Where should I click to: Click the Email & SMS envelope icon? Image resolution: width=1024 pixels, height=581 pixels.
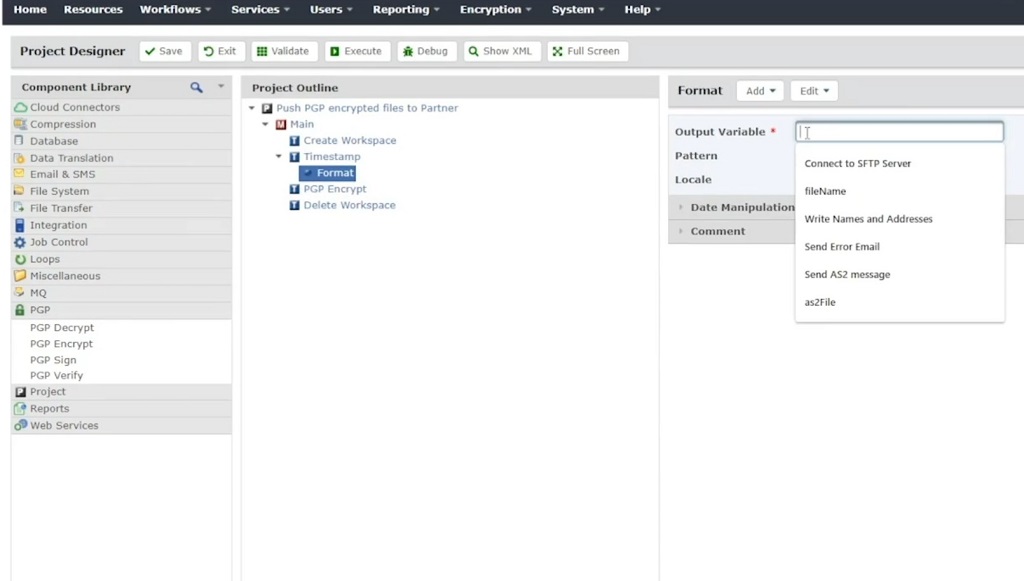[x=19, y=174]
